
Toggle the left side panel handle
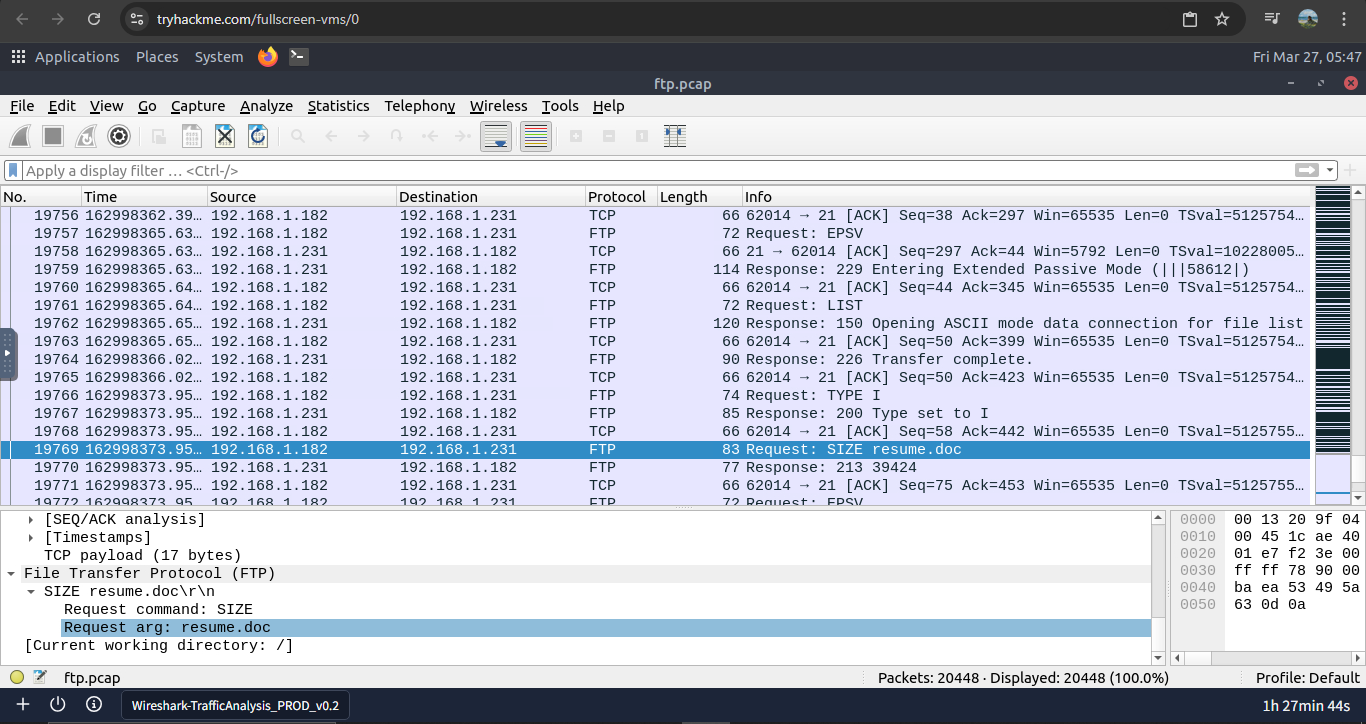[8, 354]
